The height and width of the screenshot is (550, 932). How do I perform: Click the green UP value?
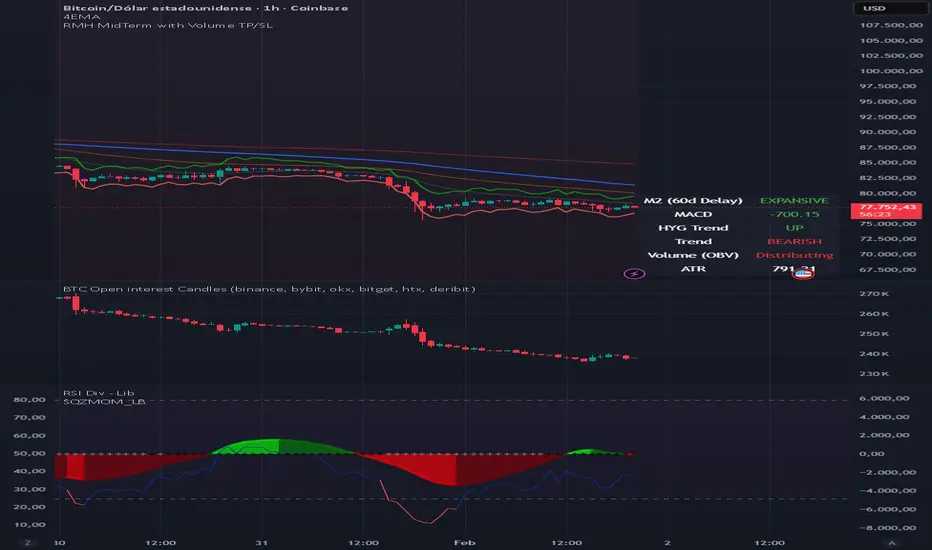(x=794, y=228)
